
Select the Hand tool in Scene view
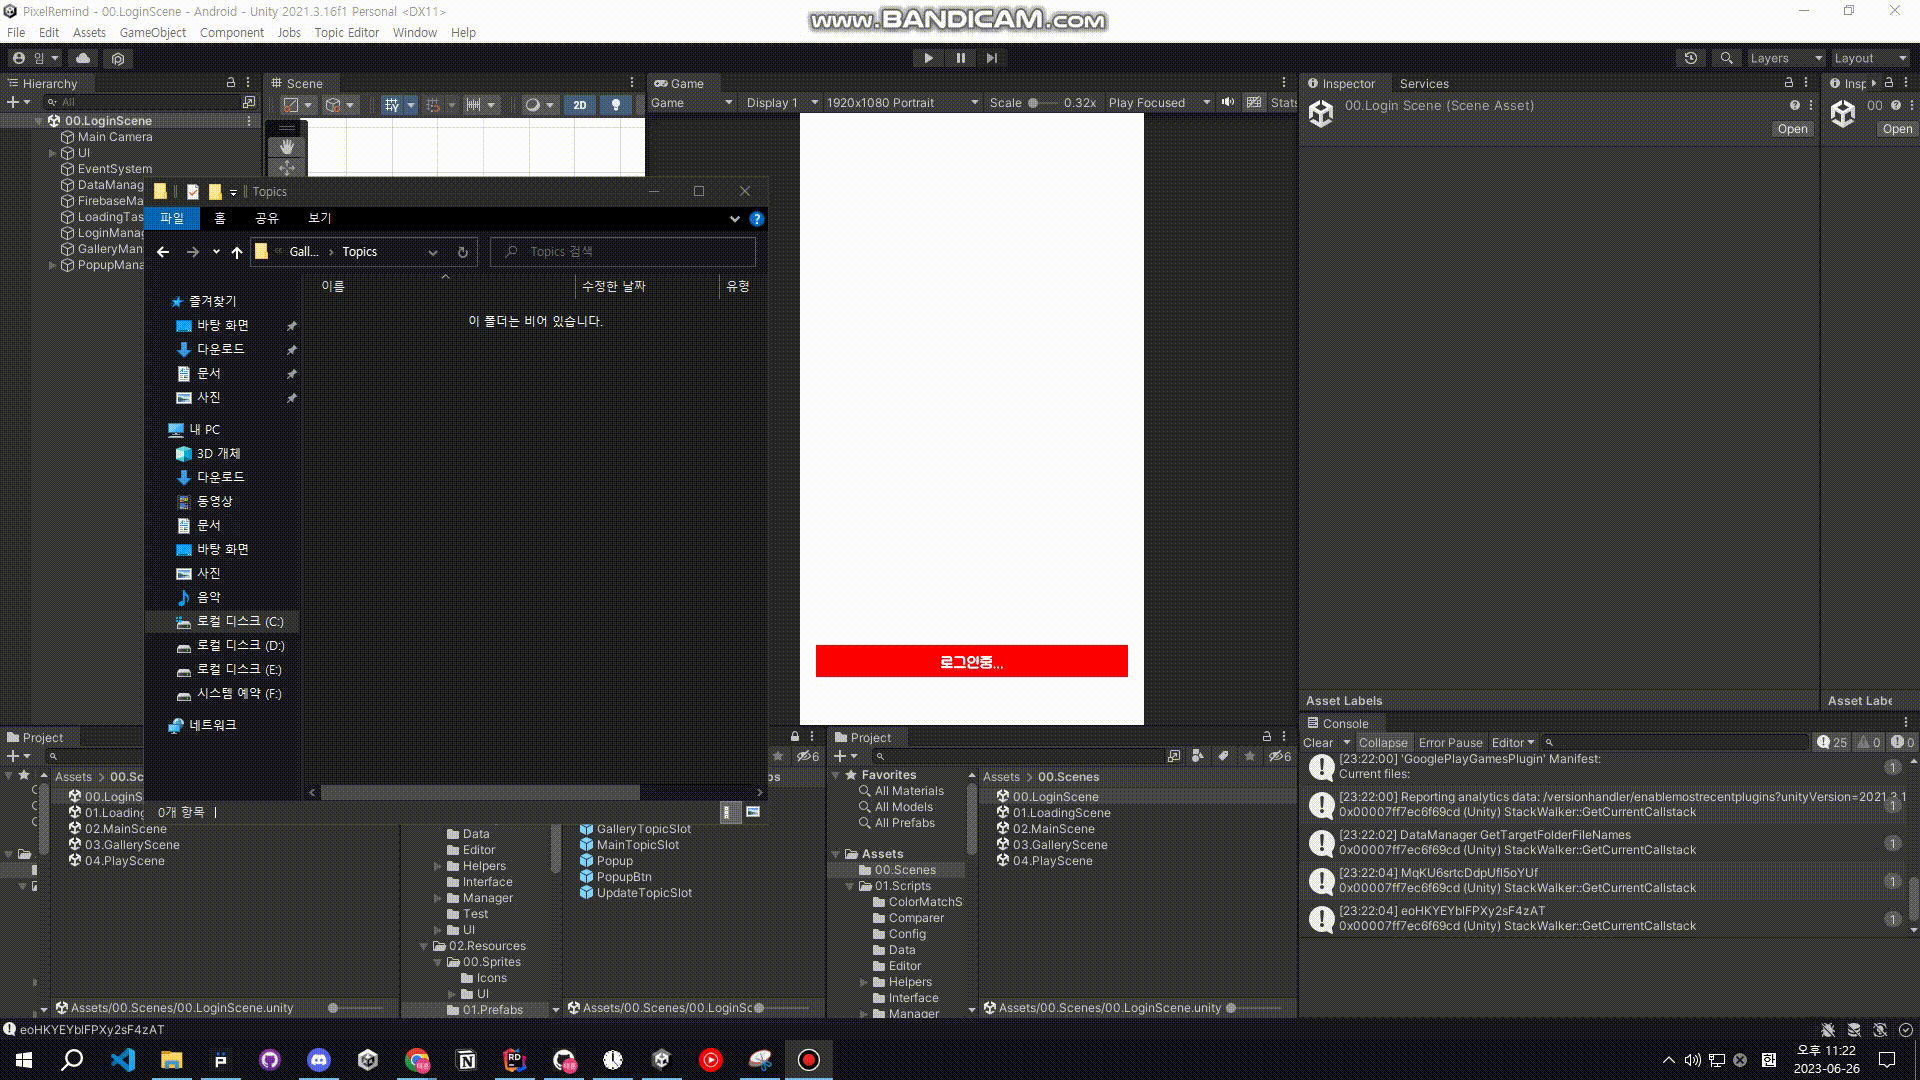(287, 147)
